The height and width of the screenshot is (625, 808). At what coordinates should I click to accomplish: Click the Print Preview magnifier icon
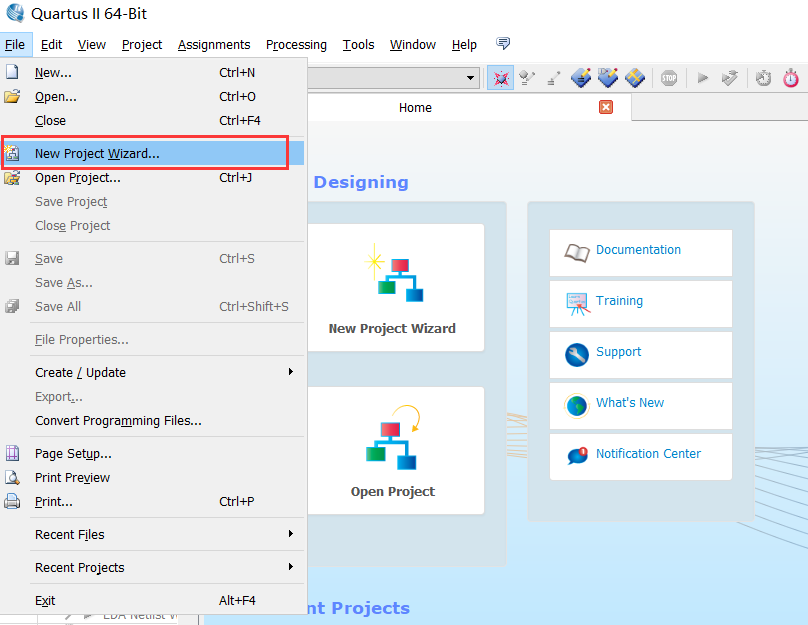click(12, 478)
